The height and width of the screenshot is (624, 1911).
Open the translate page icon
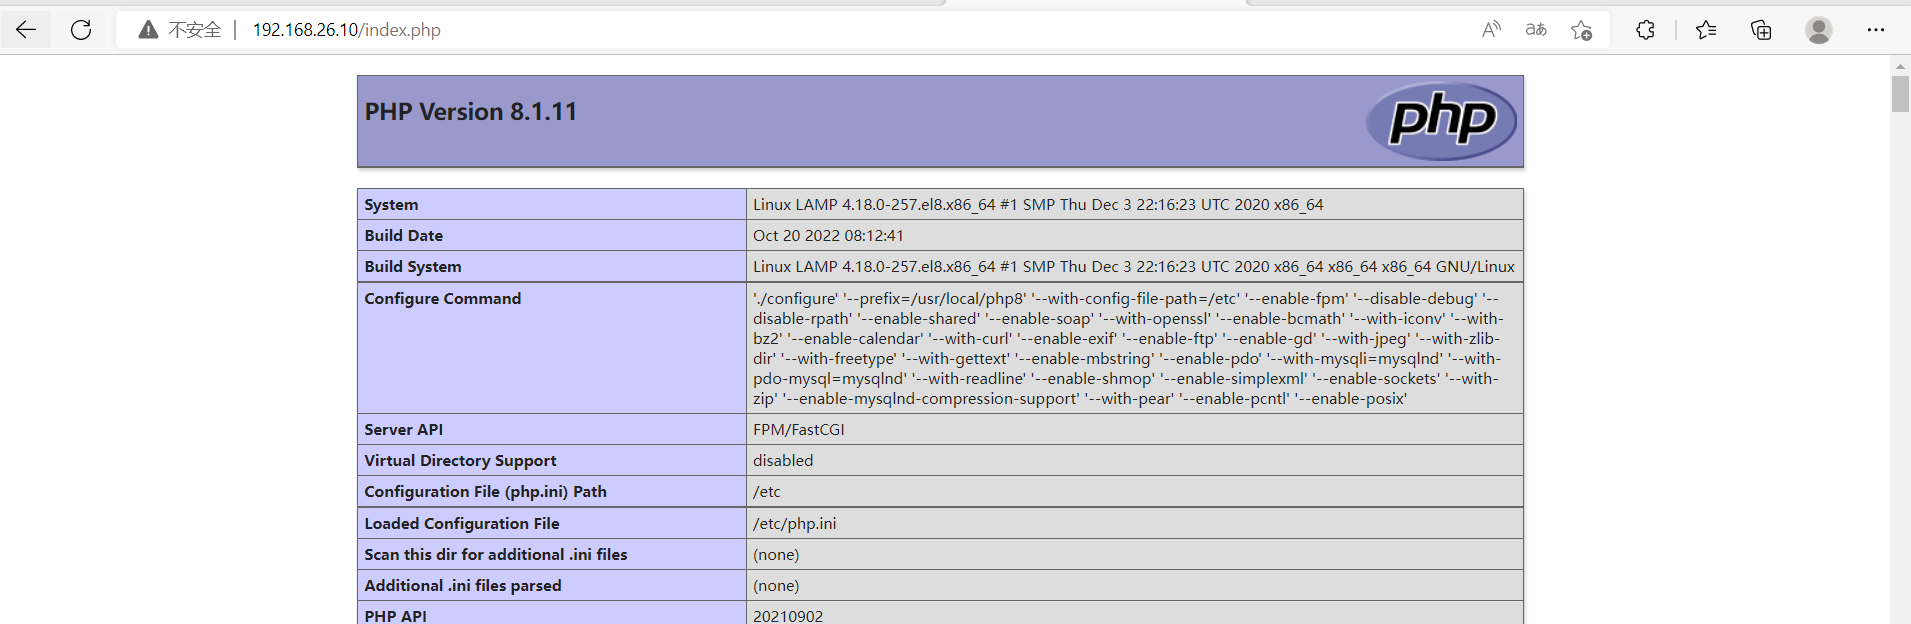pyautogui.click(x=1536, y=30)
